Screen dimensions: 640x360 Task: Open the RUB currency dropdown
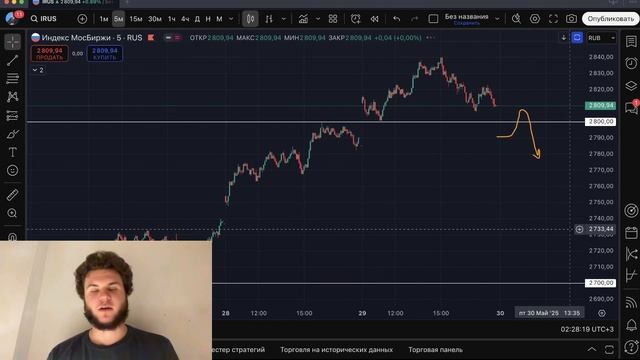pyautogui.click(x=601, y=38)
